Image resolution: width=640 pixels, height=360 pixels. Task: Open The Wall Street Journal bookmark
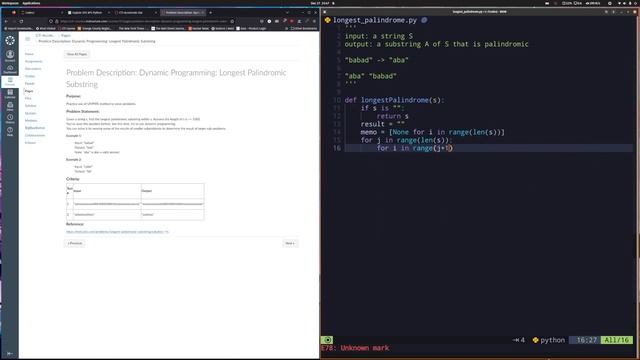pos(168,29)
